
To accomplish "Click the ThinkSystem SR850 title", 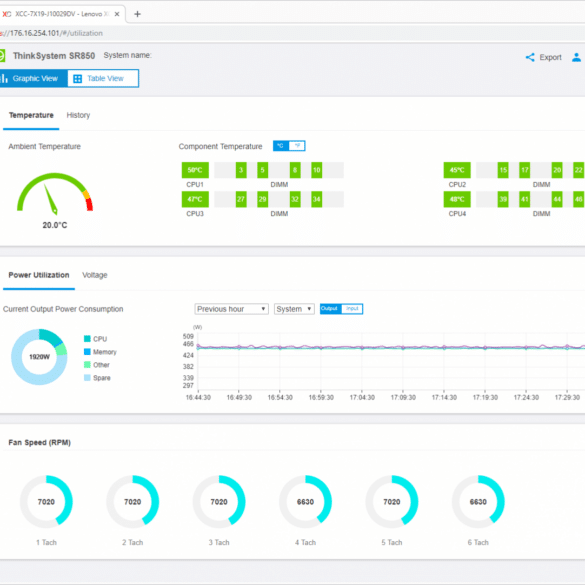I will 54,56.
